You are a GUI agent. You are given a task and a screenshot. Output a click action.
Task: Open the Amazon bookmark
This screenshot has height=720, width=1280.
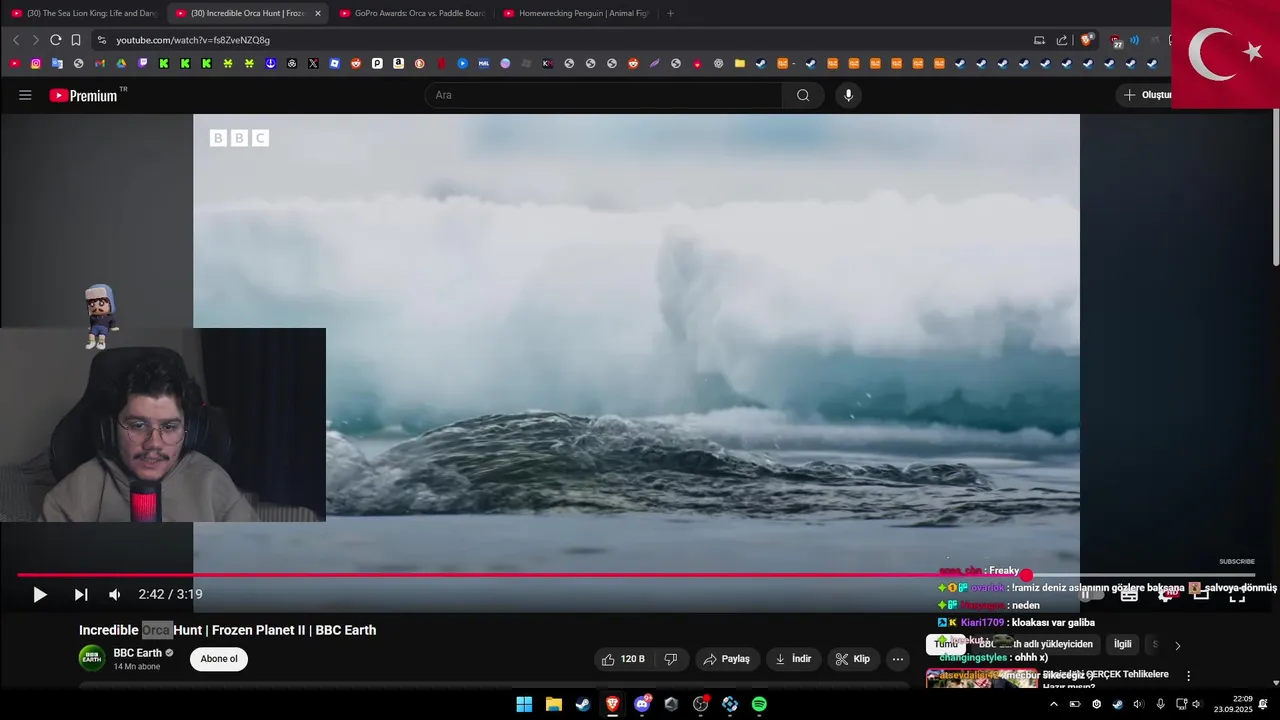point(398,63)
